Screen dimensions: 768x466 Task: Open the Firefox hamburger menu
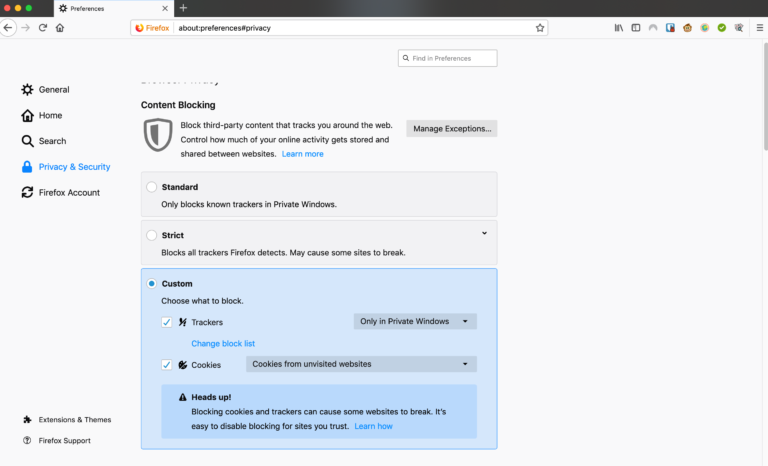[759, 28]
